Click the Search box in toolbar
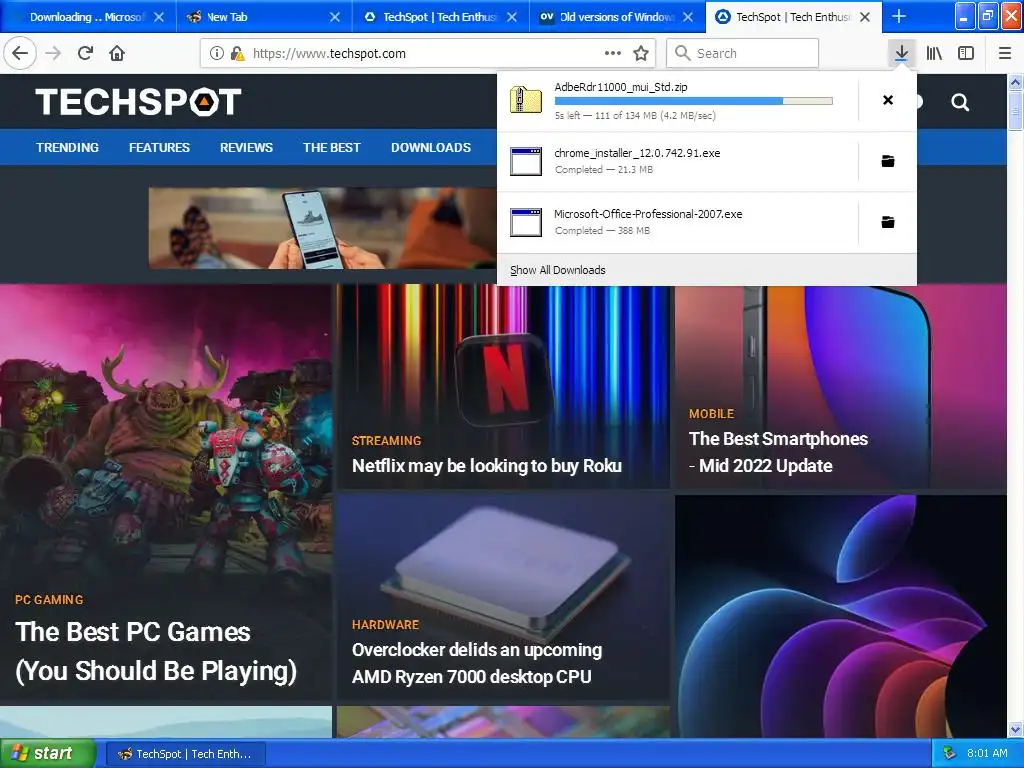This screenshot has height=768, width=1024. [x=743, y=54]
